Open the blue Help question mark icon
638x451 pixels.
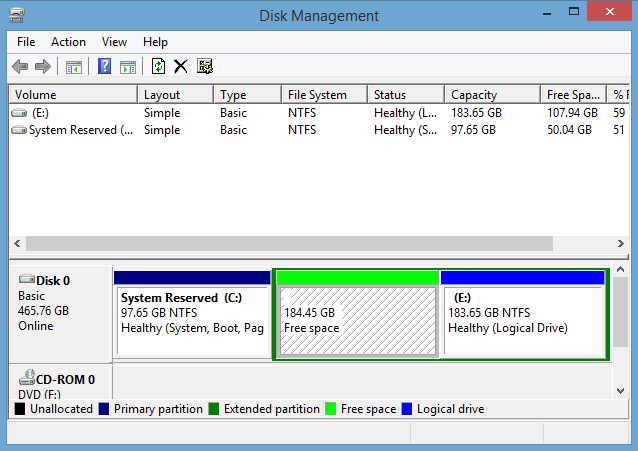point(105,66)
